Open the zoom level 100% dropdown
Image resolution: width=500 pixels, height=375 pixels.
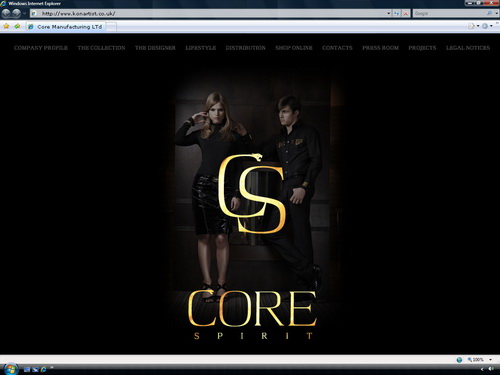click(491, 360)
